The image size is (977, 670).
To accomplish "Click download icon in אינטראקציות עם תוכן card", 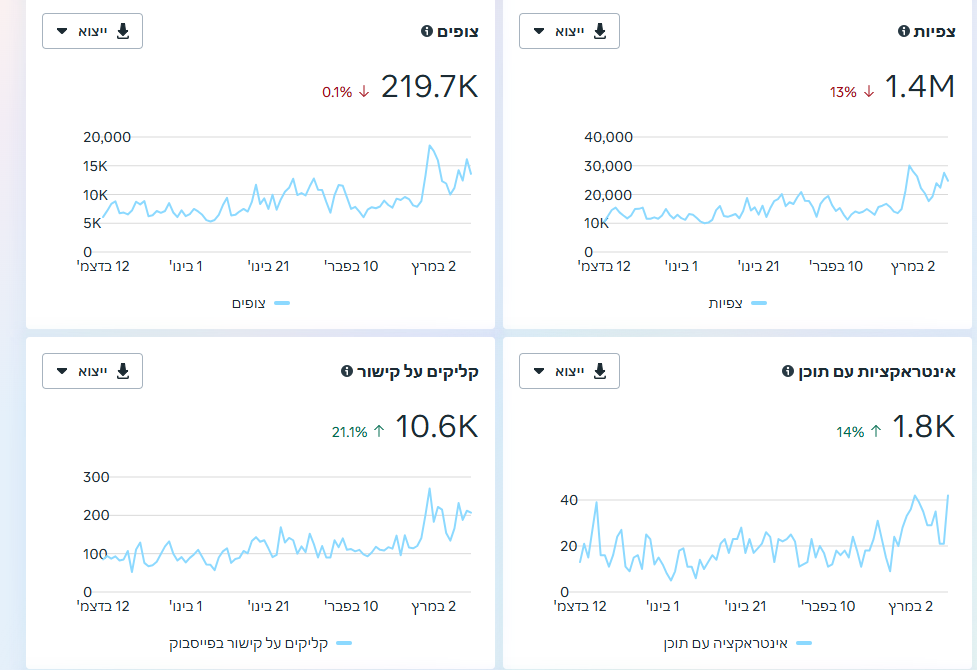I will 600,371.
